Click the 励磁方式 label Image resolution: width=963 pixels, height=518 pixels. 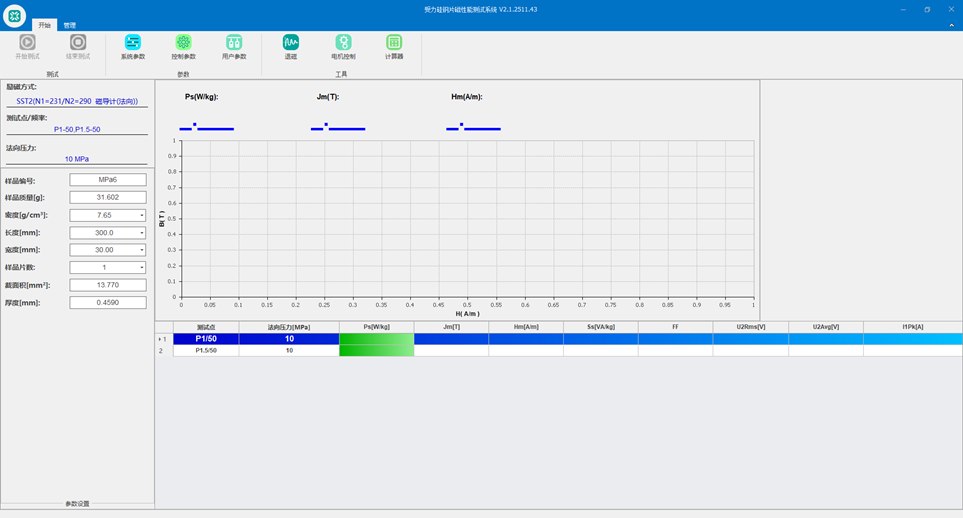21,87
